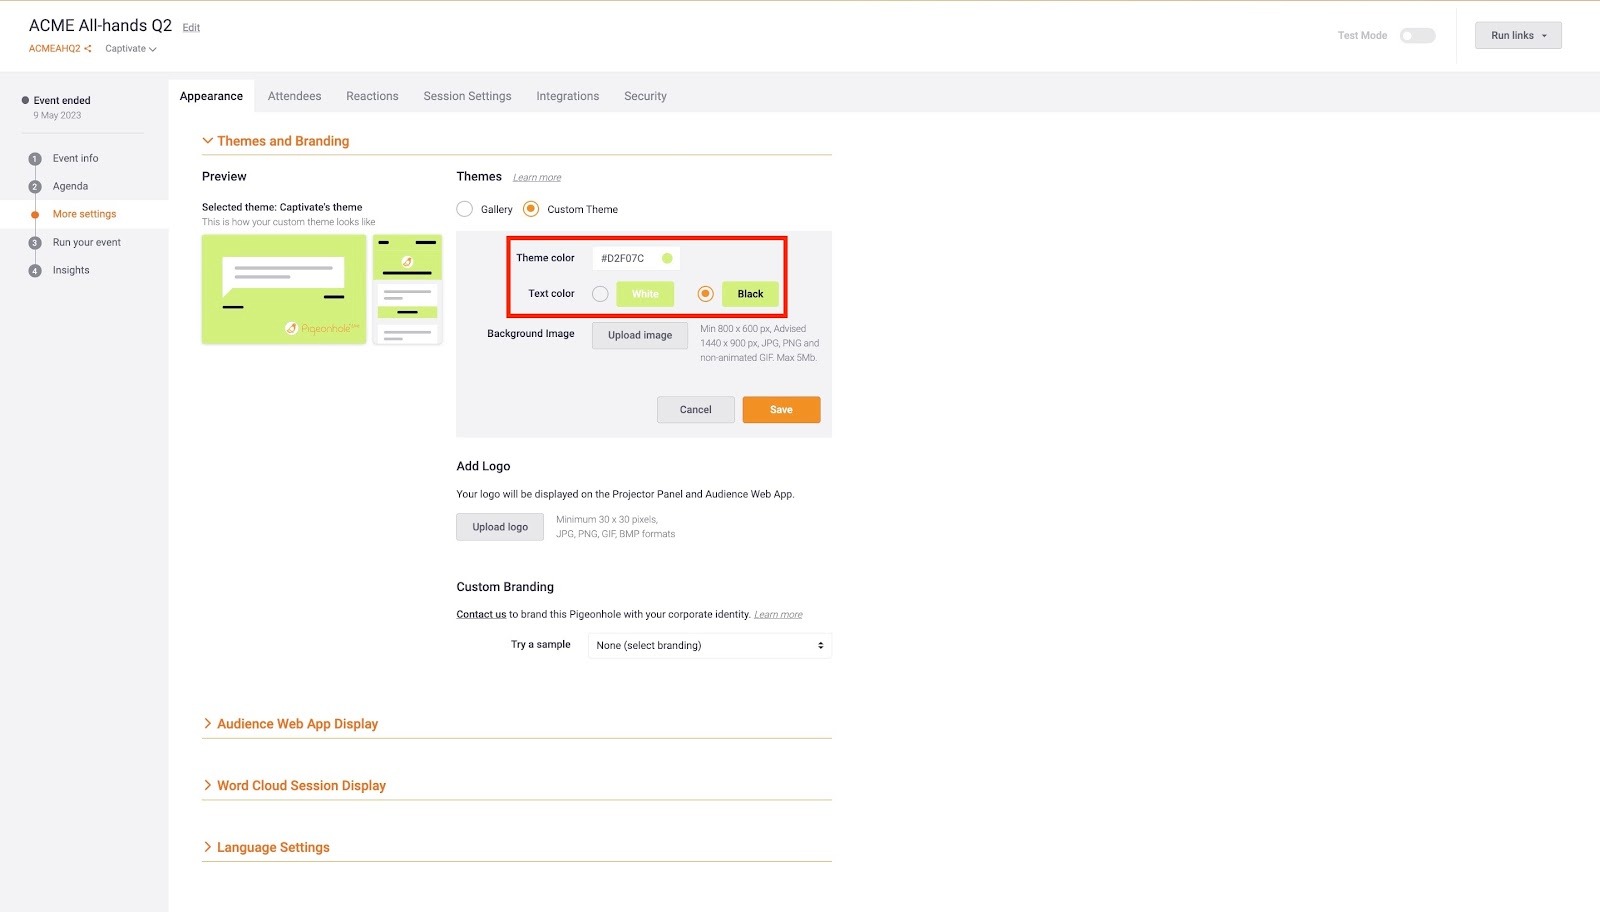Screen dimensions: 1600x912
Task: Click step 3 circle icon for Run your event
Action: (35, 243)
